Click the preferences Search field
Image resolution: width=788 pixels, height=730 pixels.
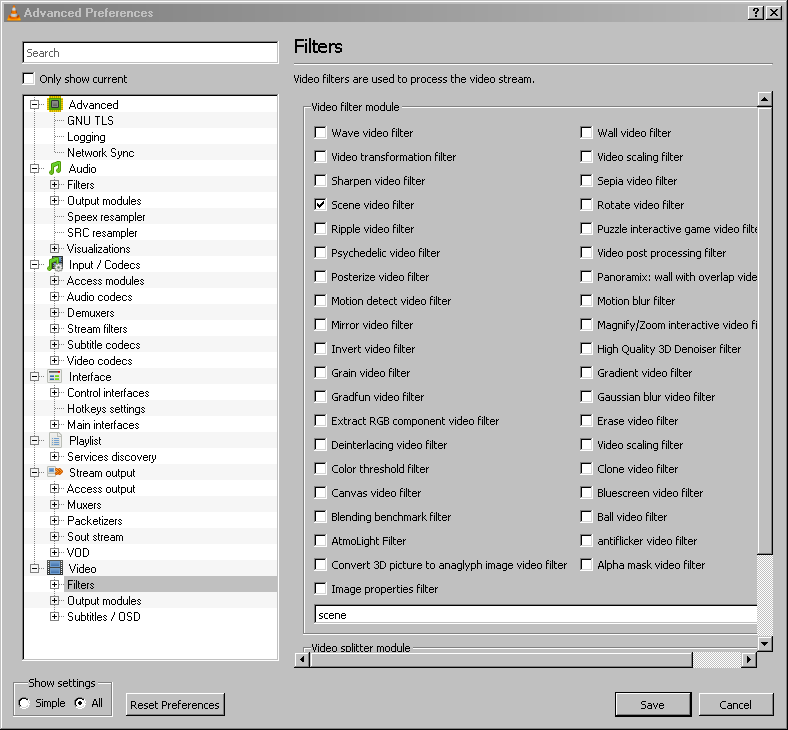click(x=150, y=53)
